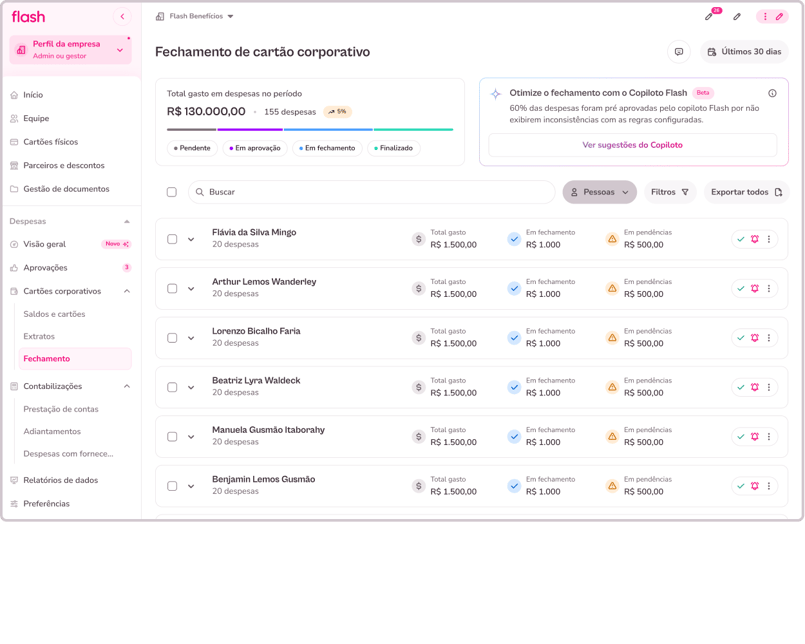
Task: Select the checkbox for Manuela Gusmão Itaborahy
Action: (172, 437)
